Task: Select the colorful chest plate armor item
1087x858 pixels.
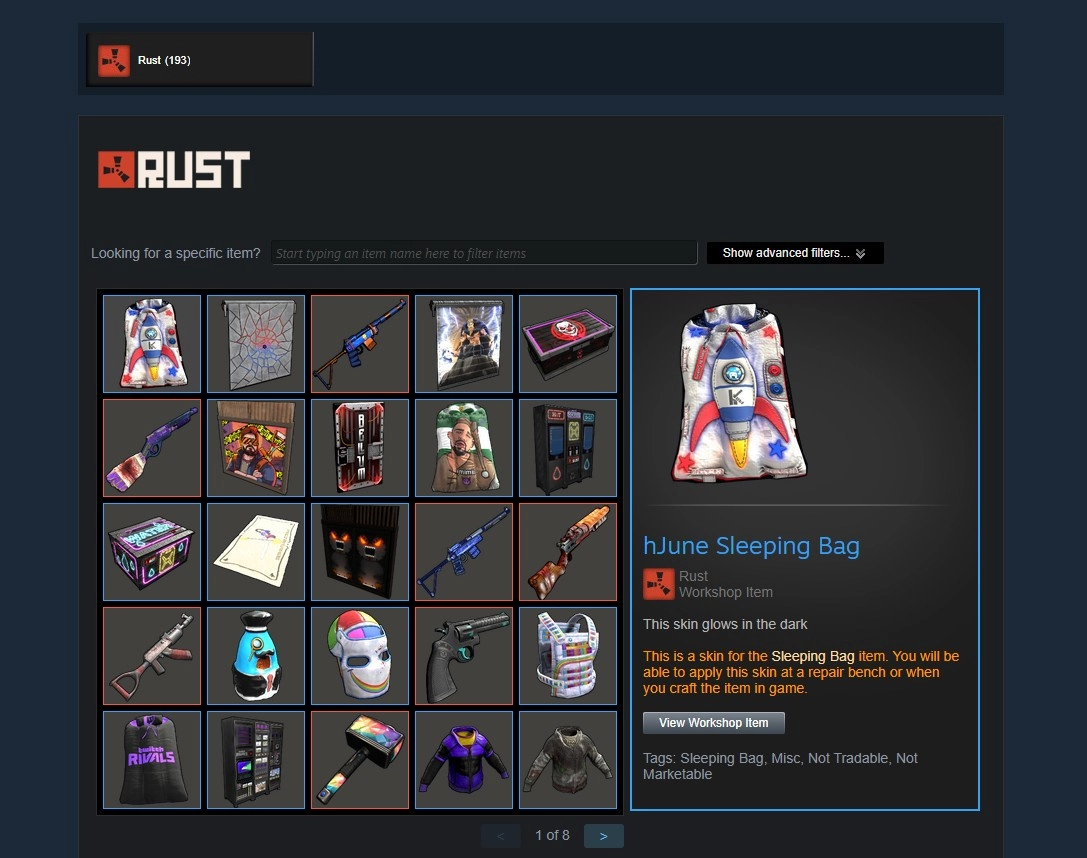Action: click(568, 656)
